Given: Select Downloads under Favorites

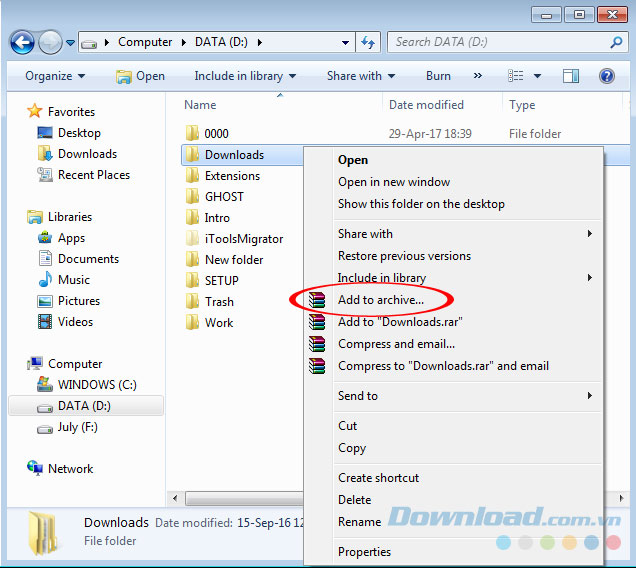Looking at the screenshot, I should coord(77,154).
